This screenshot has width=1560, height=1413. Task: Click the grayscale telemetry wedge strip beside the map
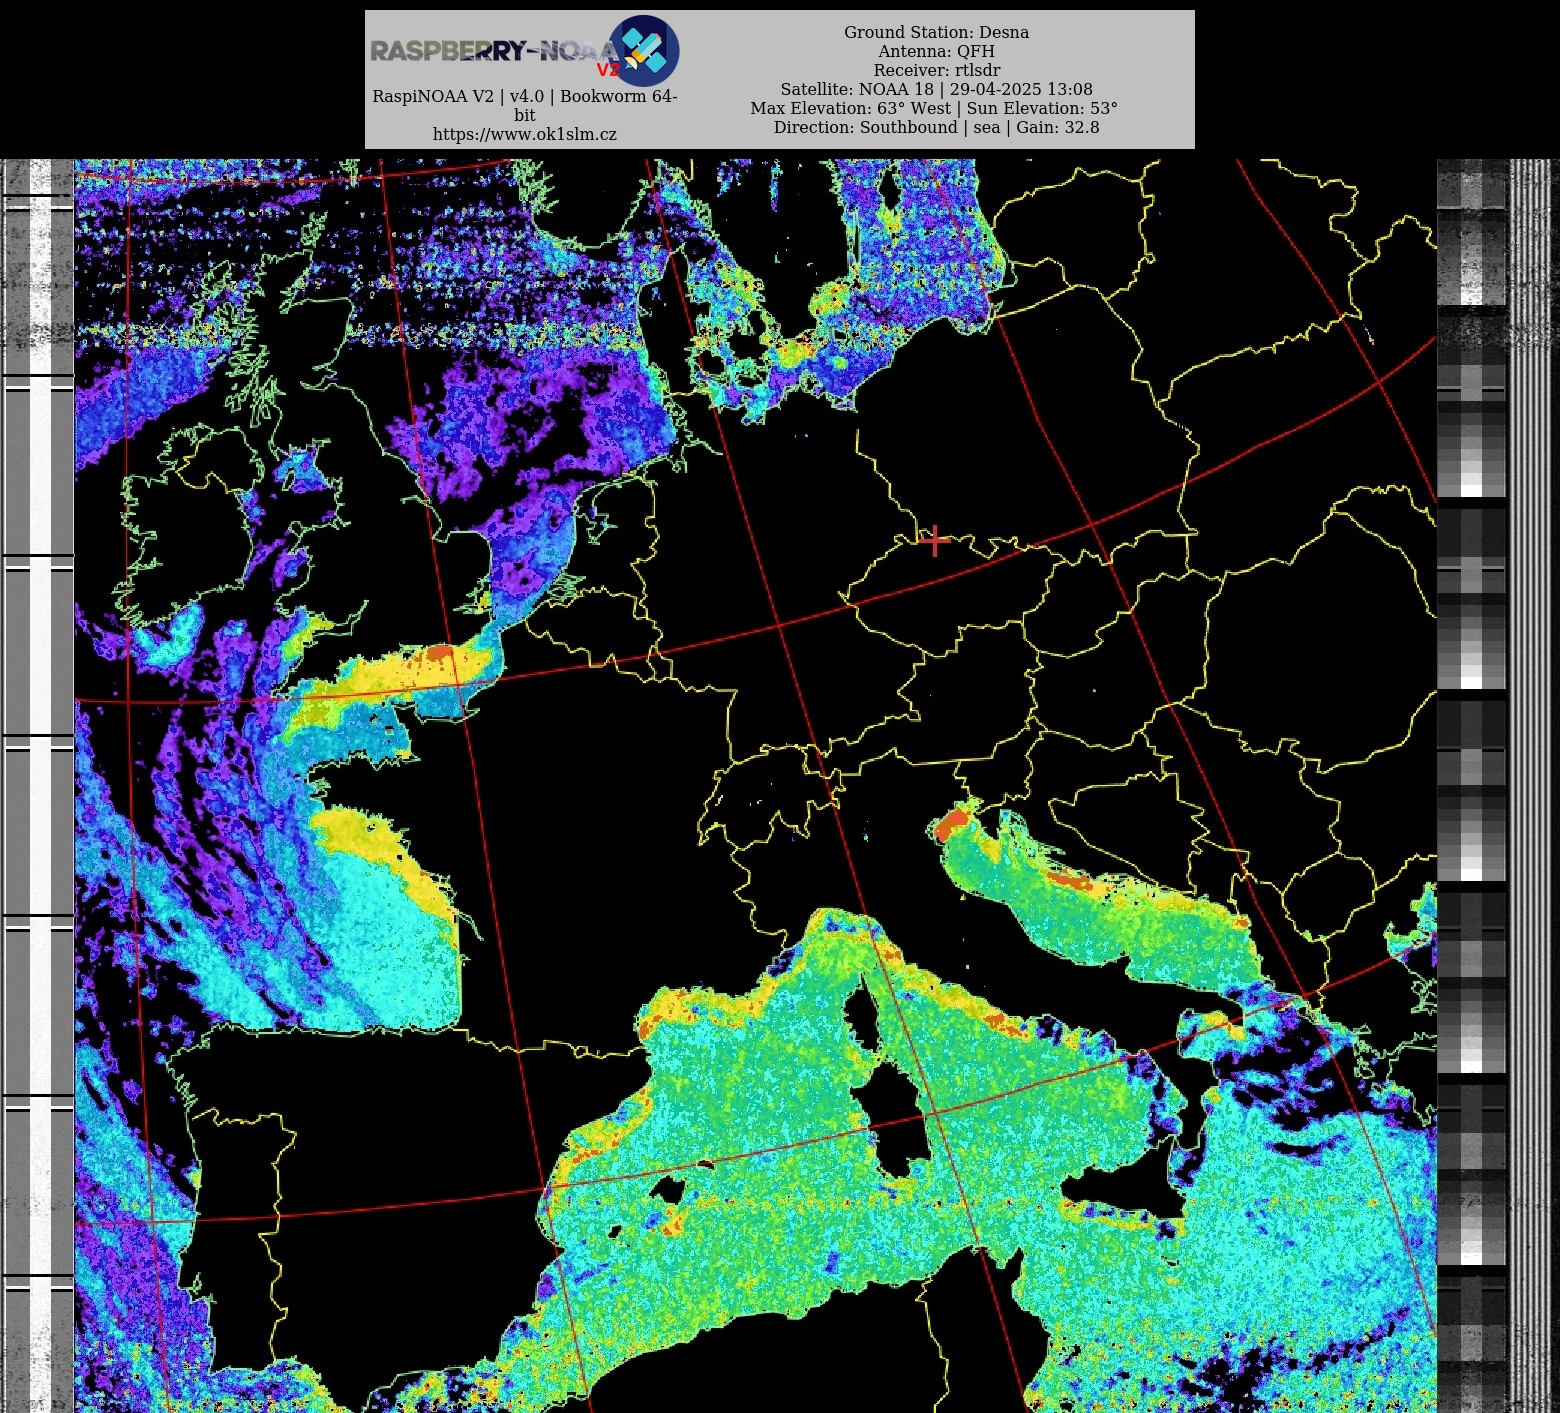click(1472, 786)
